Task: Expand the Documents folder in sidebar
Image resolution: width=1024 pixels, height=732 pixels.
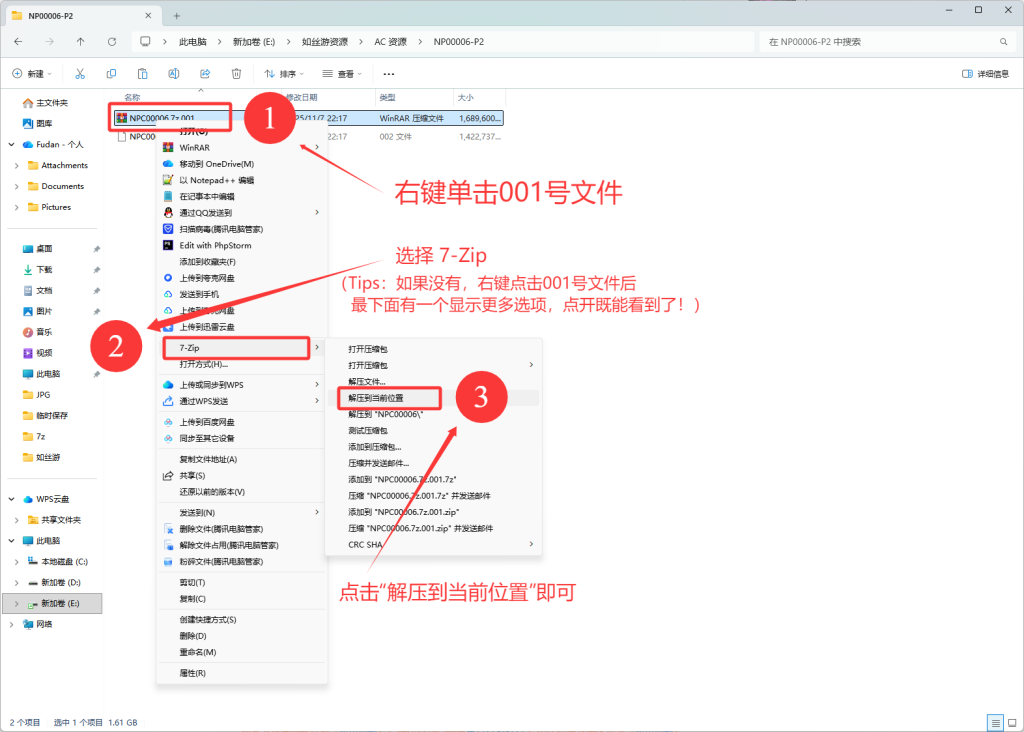Action: point(17,187)
